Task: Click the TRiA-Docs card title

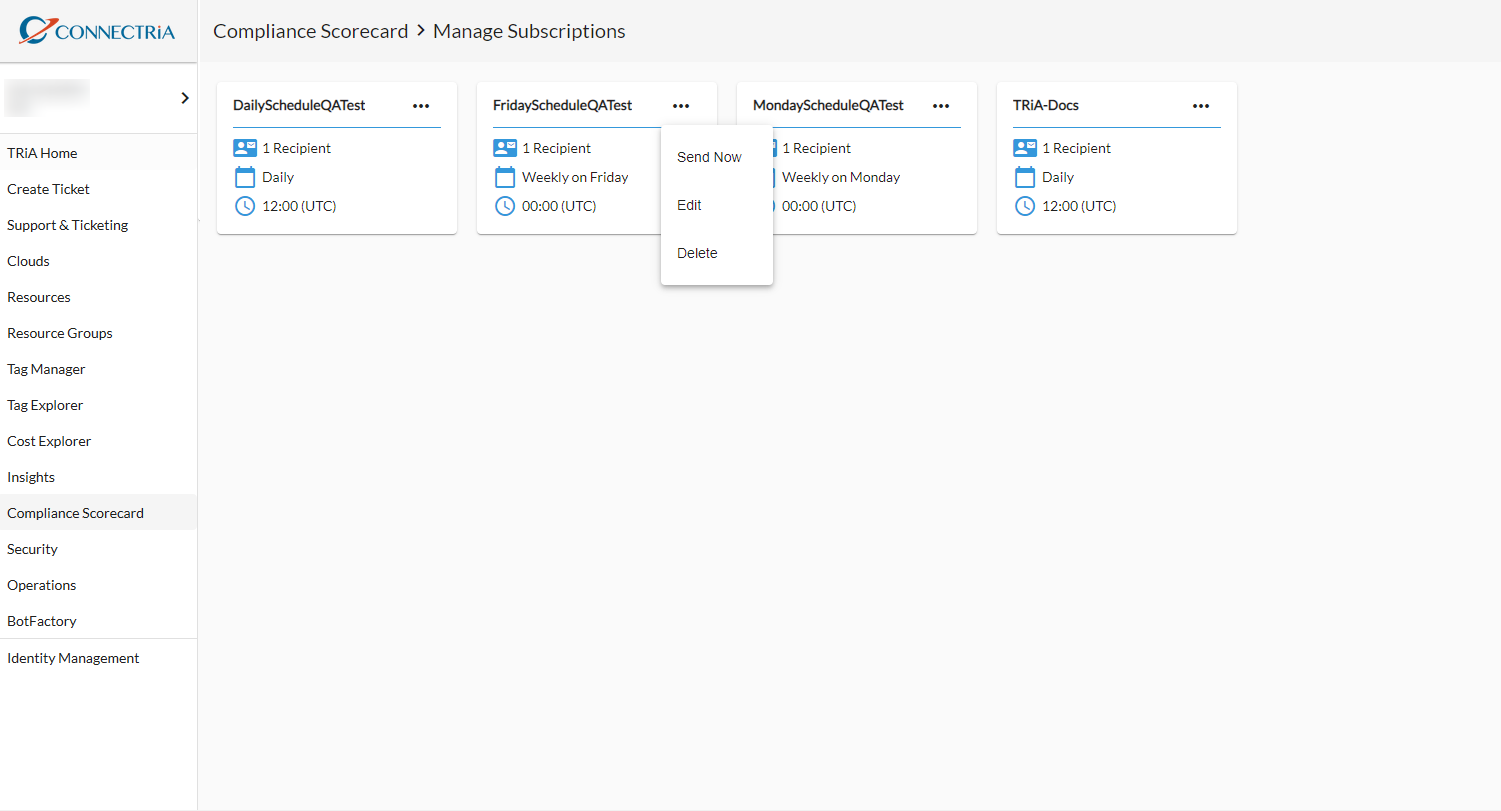Action: [x=1046, y=105]
